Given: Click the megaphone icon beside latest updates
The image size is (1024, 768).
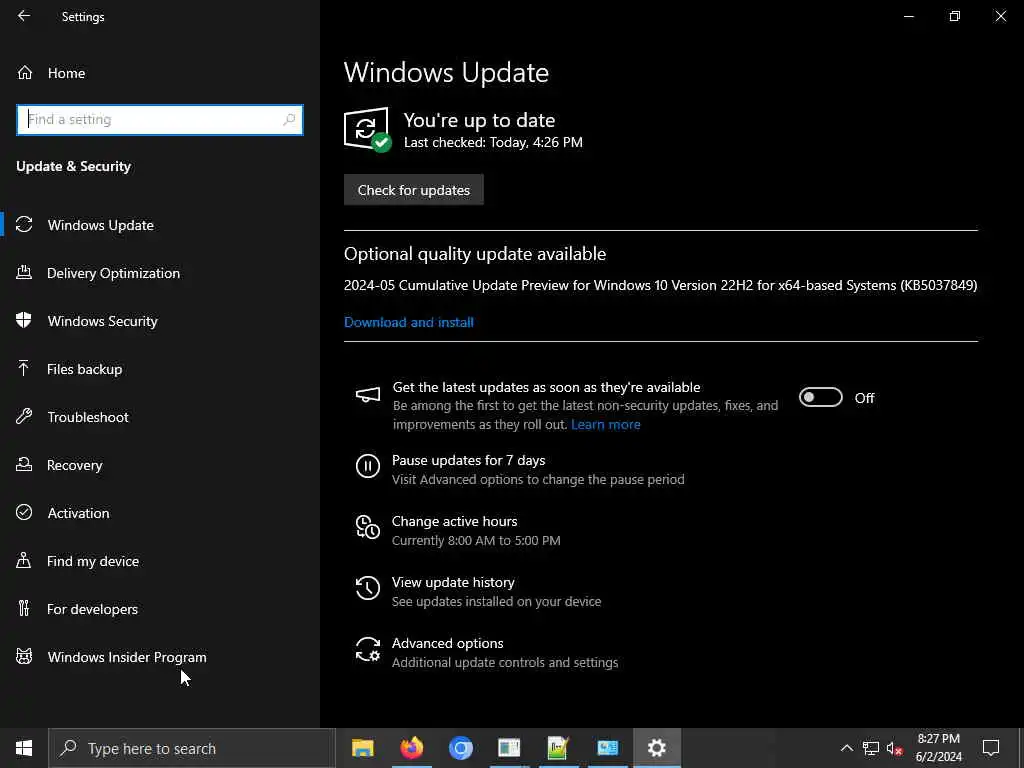Looking at the screenshot, I should tap(368, 394).
